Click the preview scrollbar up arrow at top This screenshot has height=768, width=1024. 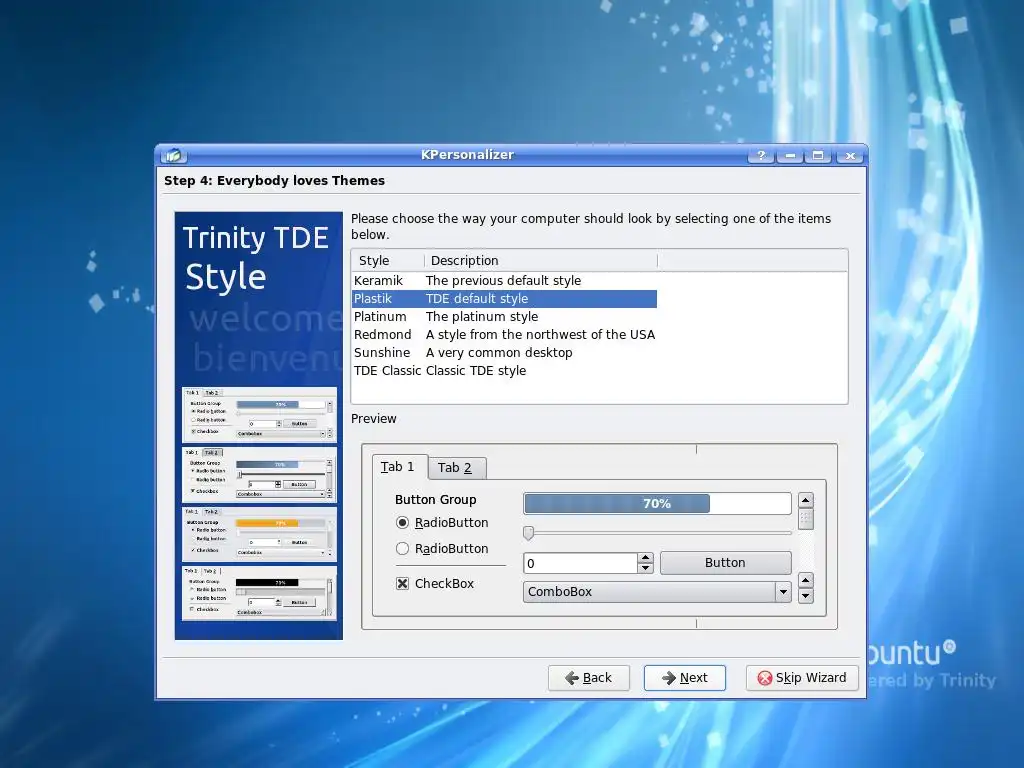(x=806, y=501)
